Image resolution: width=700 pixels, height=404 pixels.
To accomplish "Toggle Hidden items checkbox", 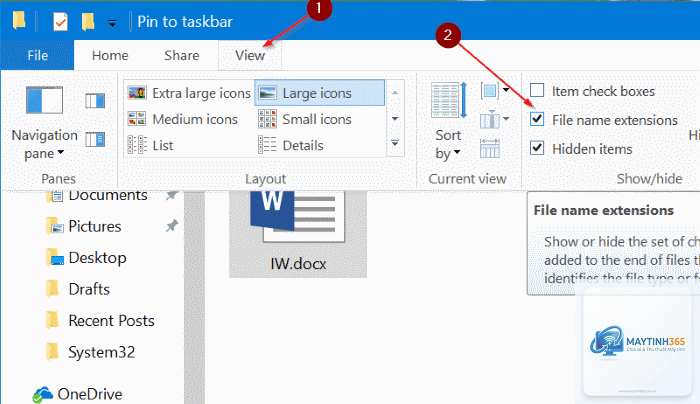I will click(537, 148).
